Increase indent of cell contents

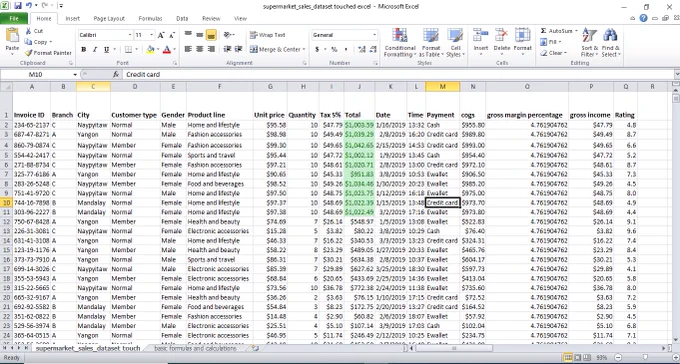point(238,49)
